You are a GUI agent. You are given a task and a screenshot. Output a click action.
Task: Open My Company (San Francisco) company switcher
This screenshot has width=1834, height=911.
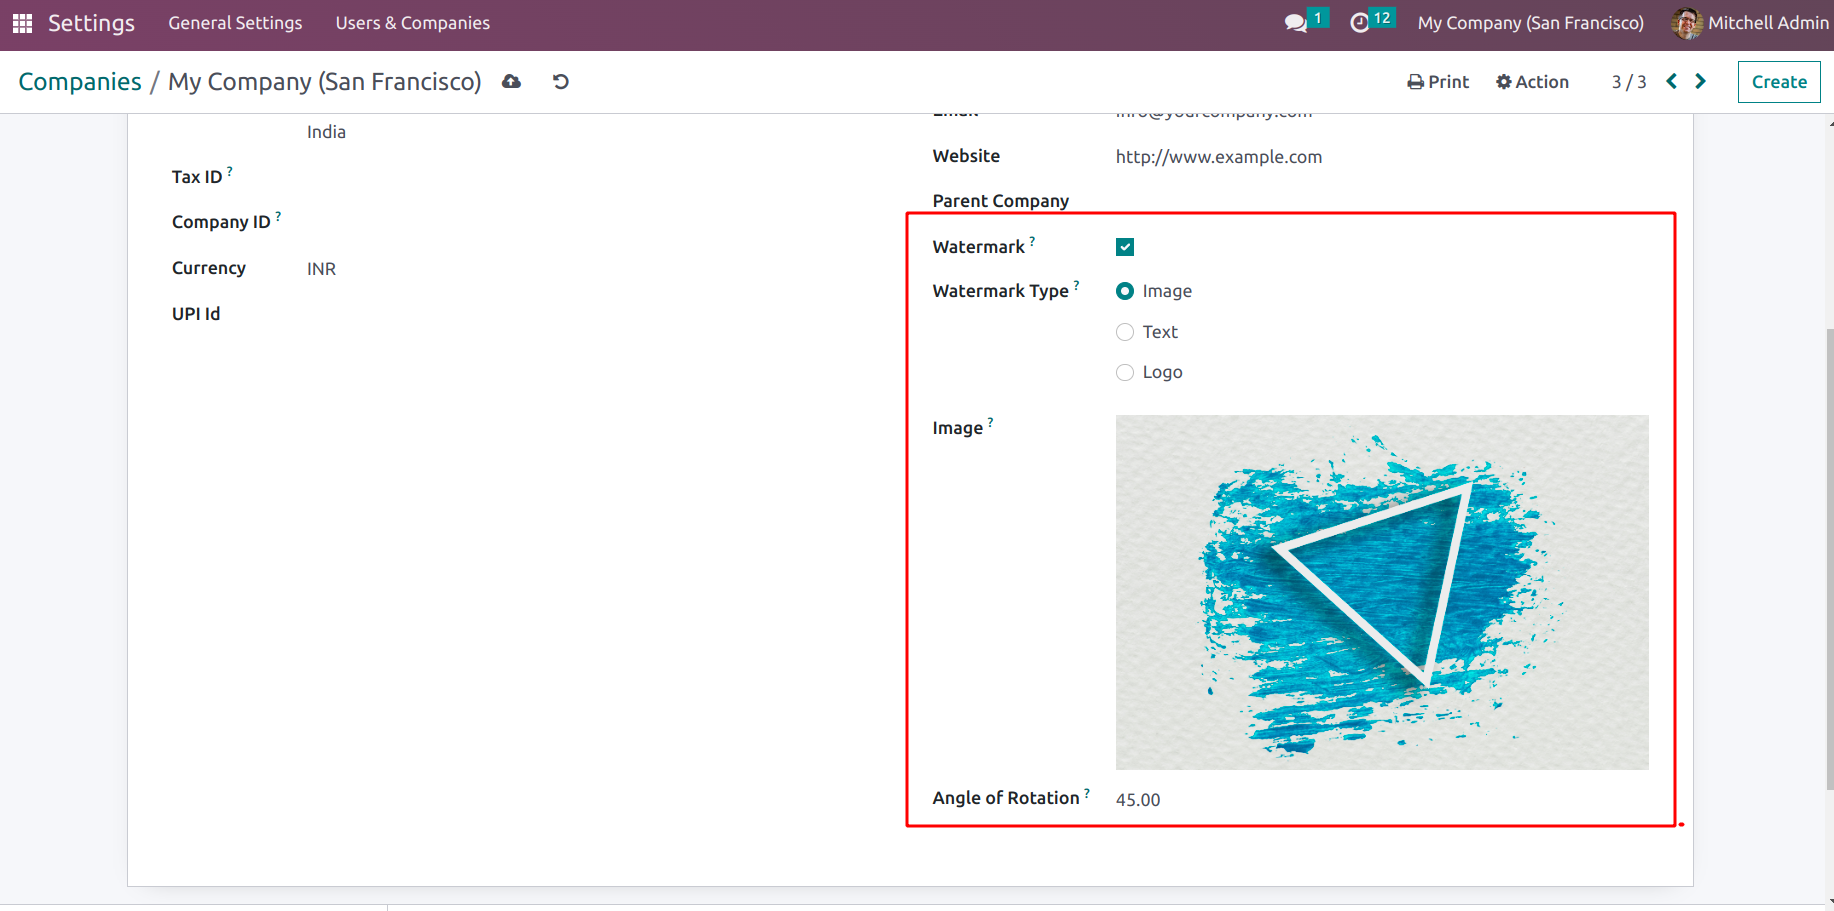point(1530,23)
